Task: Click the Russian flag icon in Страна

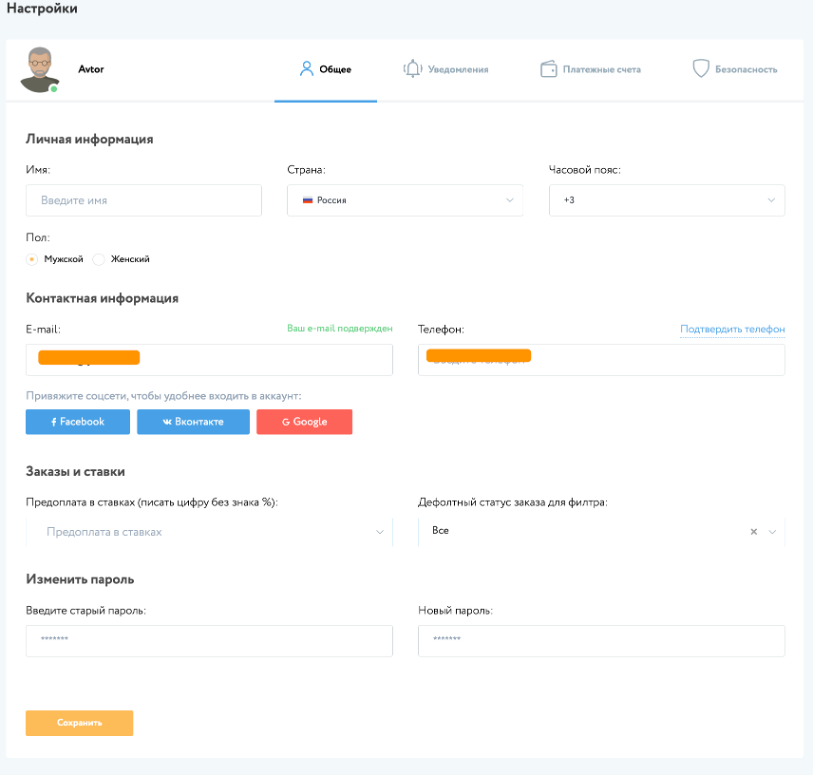Action: click(308, 200)
